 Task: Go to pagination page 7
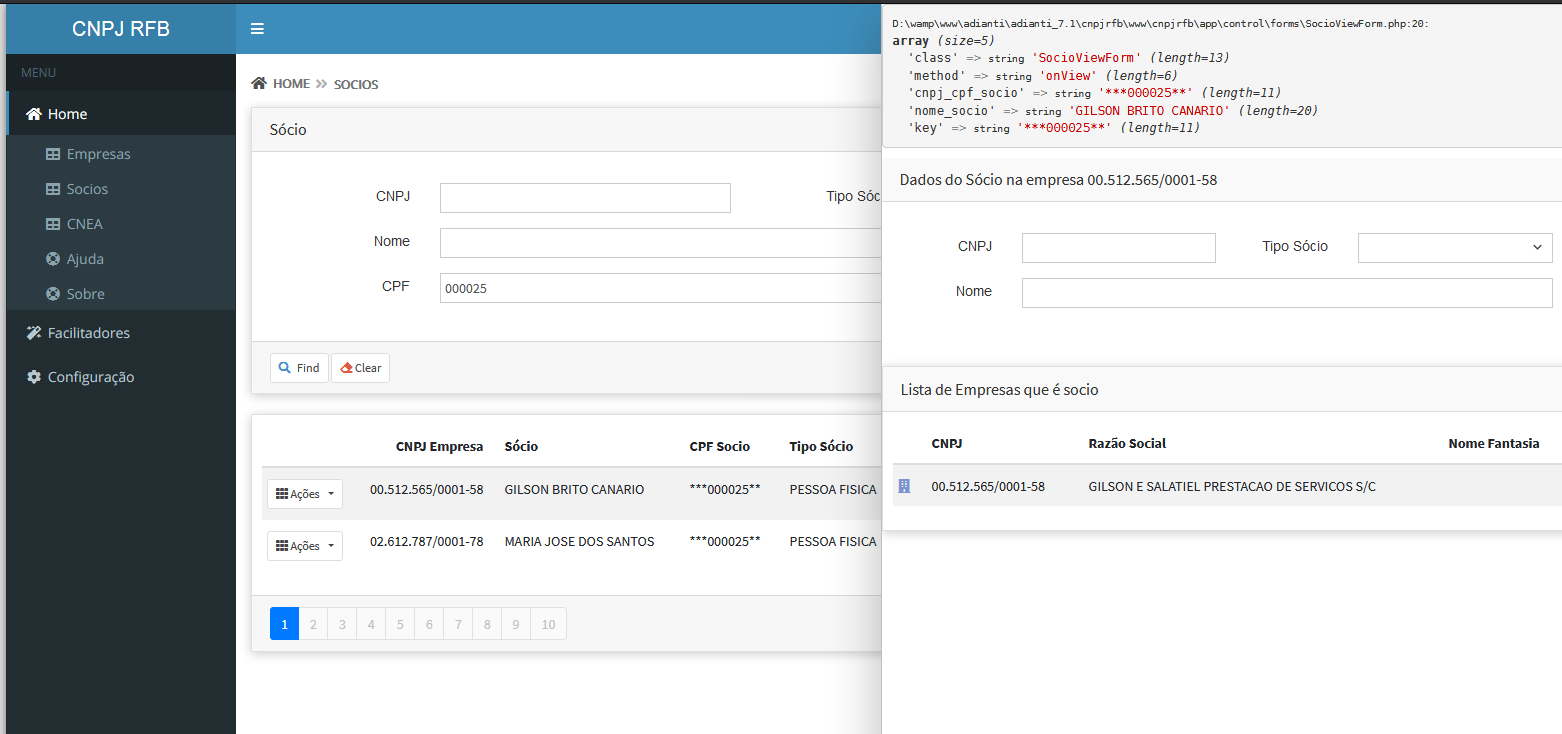pos(458,624)
